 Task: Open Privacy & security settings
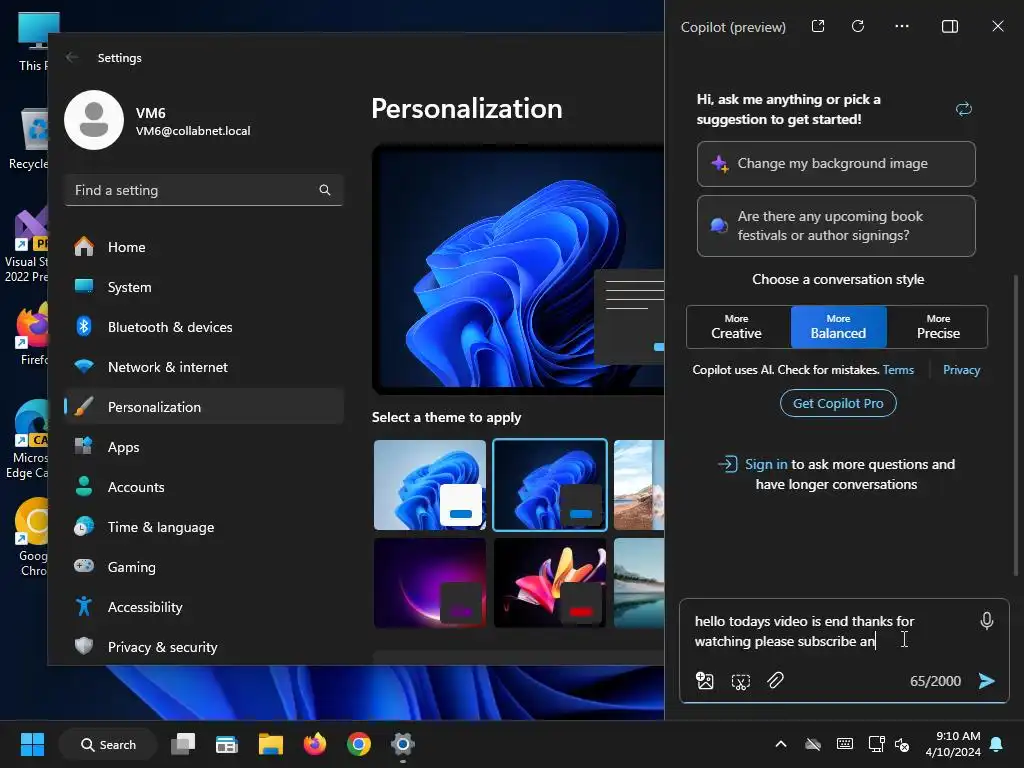[204, 647]
